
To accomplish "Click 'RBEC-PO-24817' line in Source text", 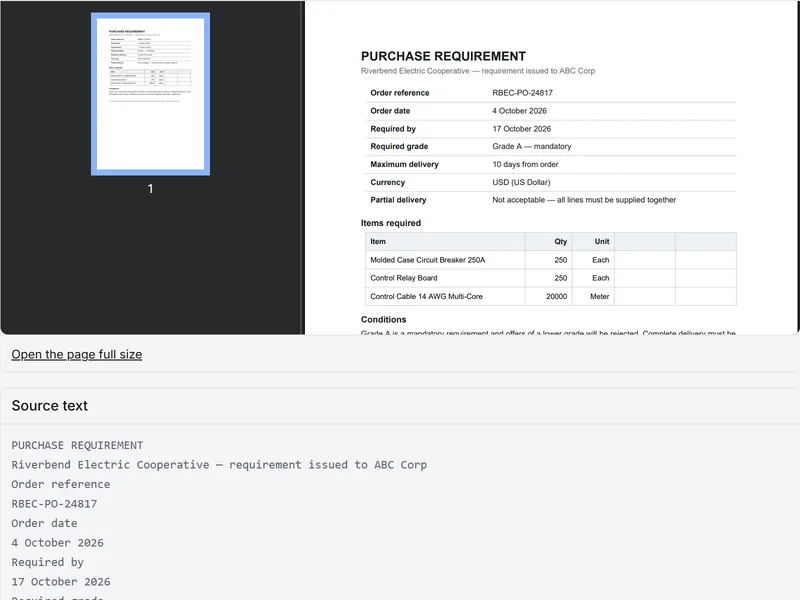I will pos(54,504).
